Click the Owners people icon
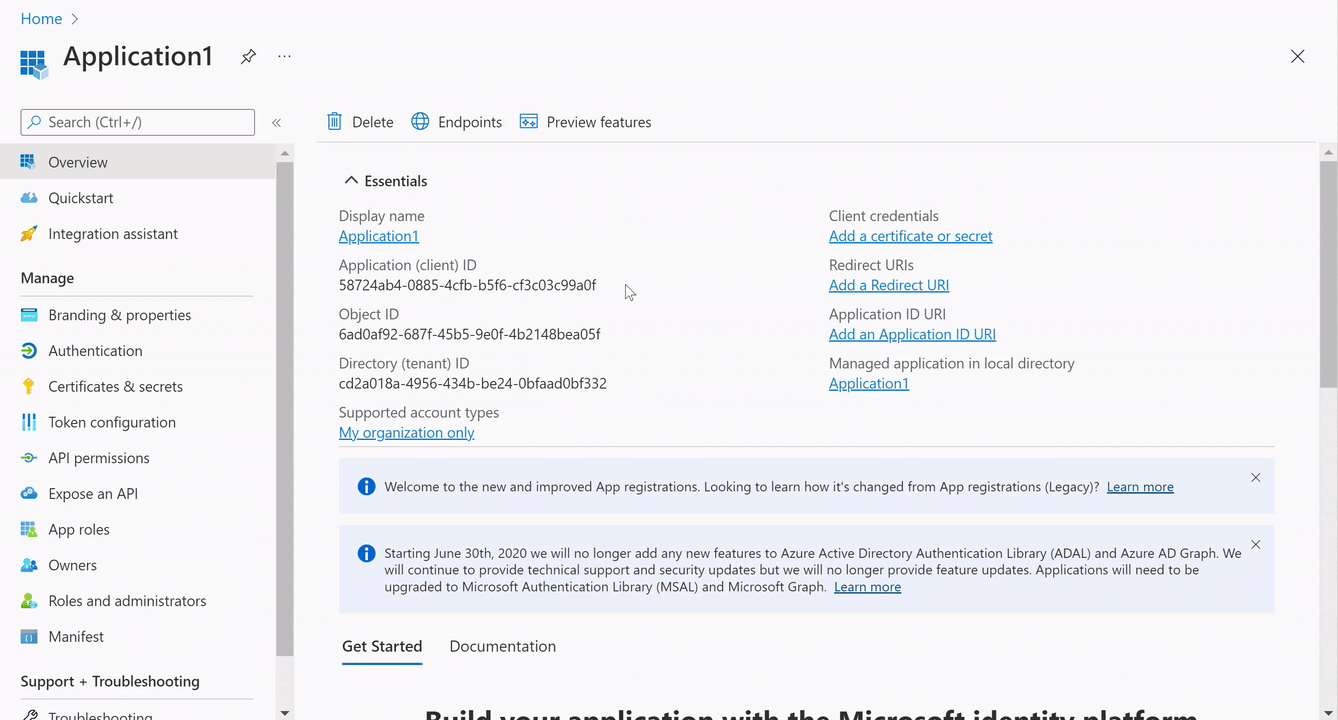1338x720 pixels. coord(28,565)
